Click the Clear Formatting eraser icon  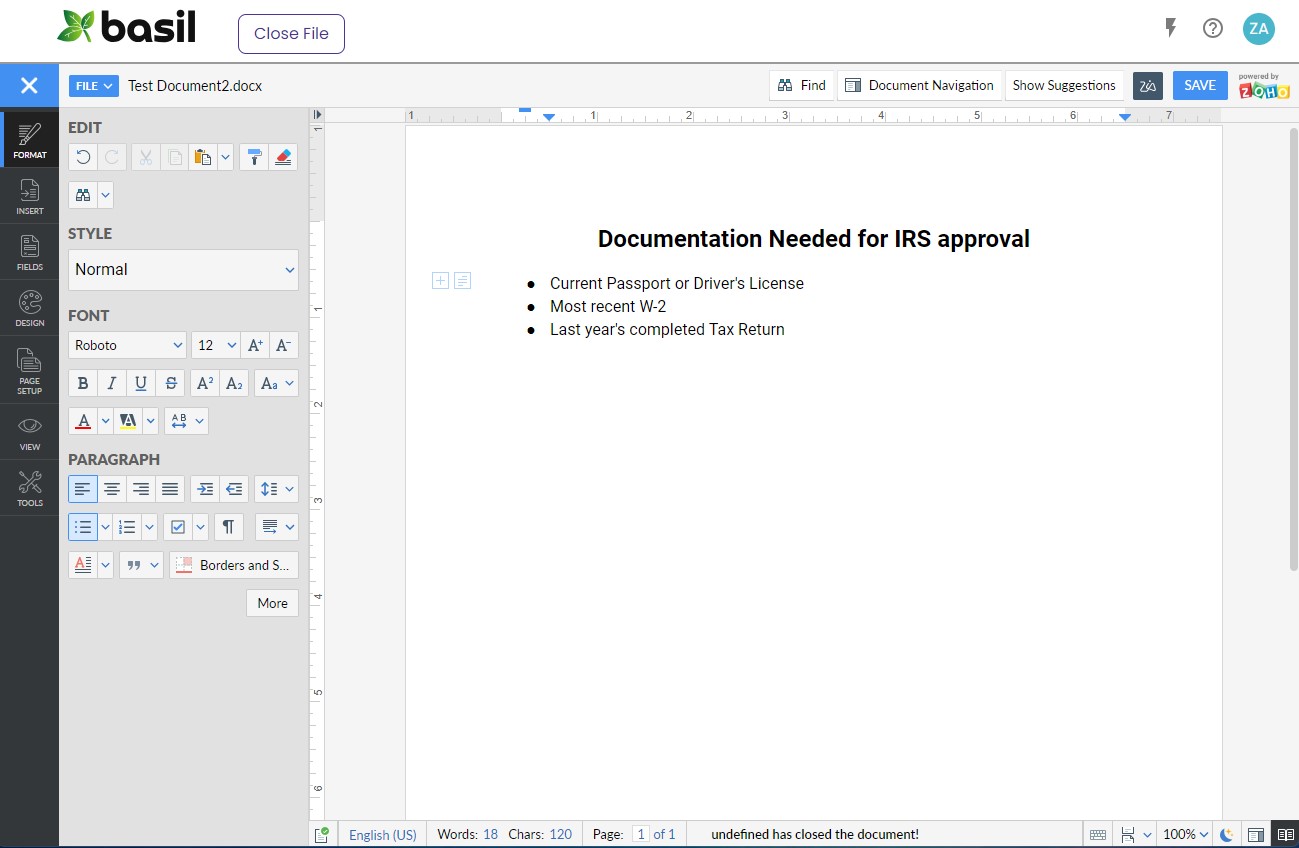pos(283,157)
